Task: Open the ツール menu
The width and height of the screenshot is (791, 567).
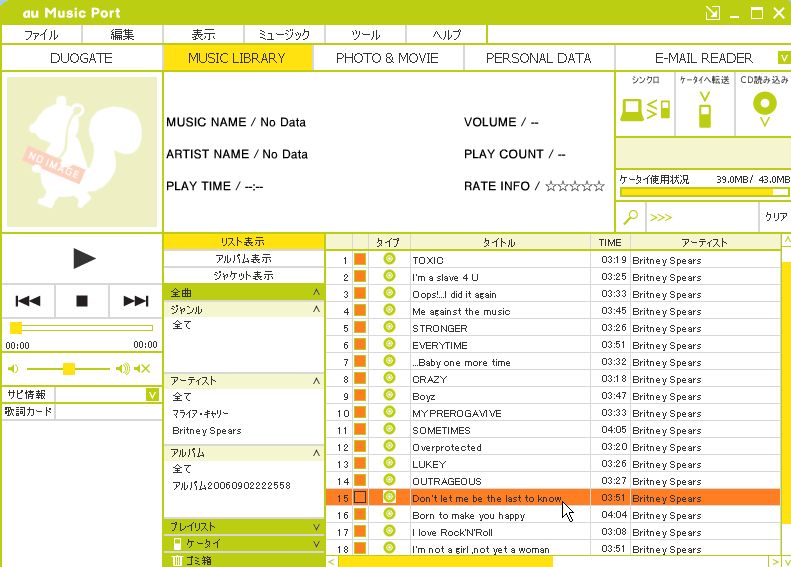Action: [366, 34]
